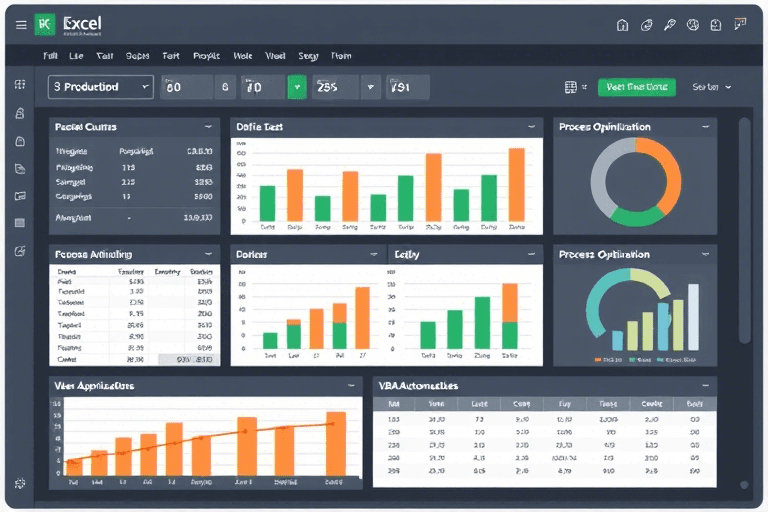Open the last menu in menu bar

pyautogui.click(x=341, y=57)
